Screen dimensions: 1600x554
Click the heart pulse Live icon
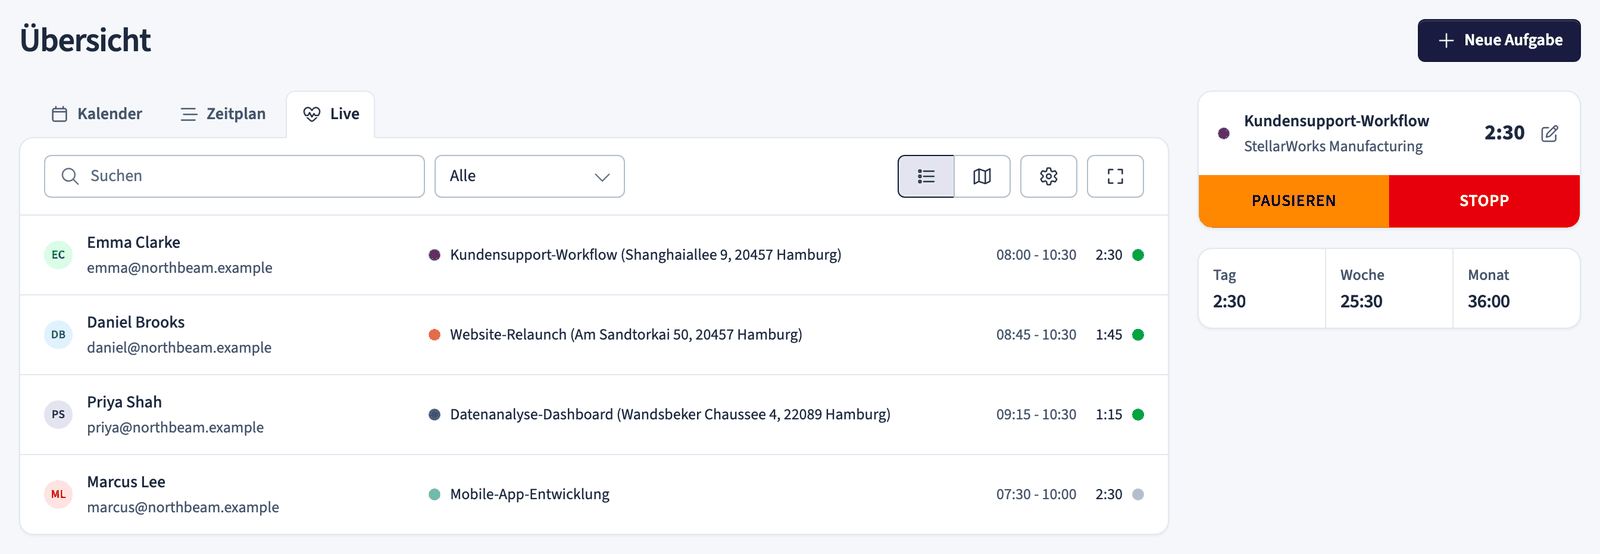pyautogui.click(x=312, y=114)
